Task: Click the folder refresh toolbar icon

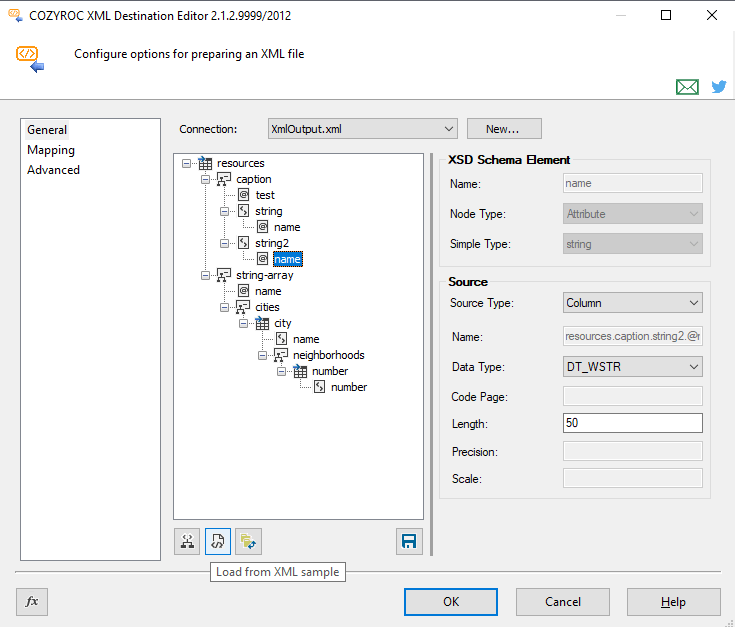Action: (248, 542)
